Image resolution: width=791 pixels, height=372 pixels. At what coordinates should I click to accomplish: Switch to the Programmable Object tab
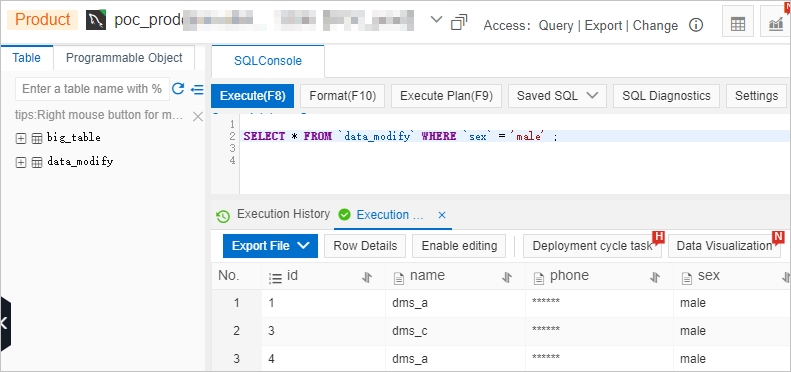(x=124, y=58)
